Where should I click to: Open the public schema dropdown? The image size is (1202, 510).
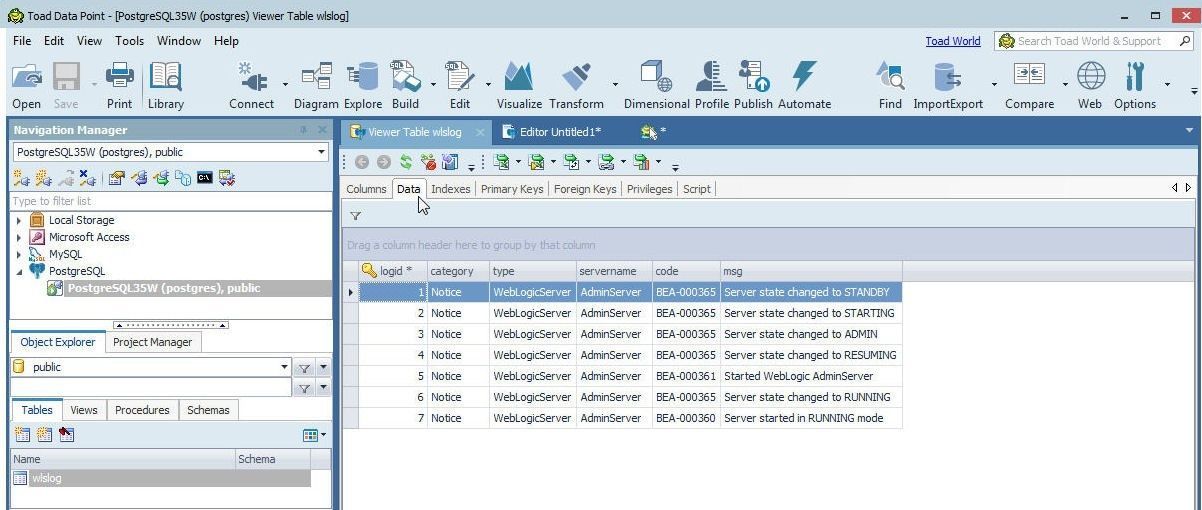point(284,367)
